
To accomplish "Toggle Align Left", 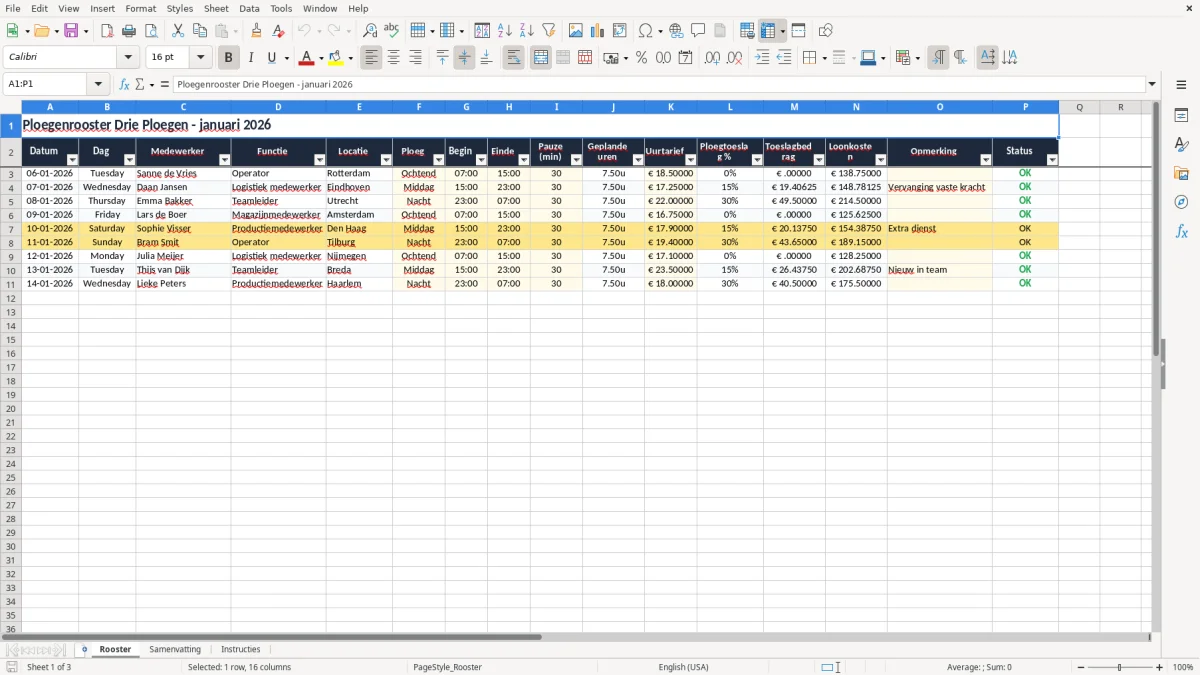I will click(x=371, y=58).
